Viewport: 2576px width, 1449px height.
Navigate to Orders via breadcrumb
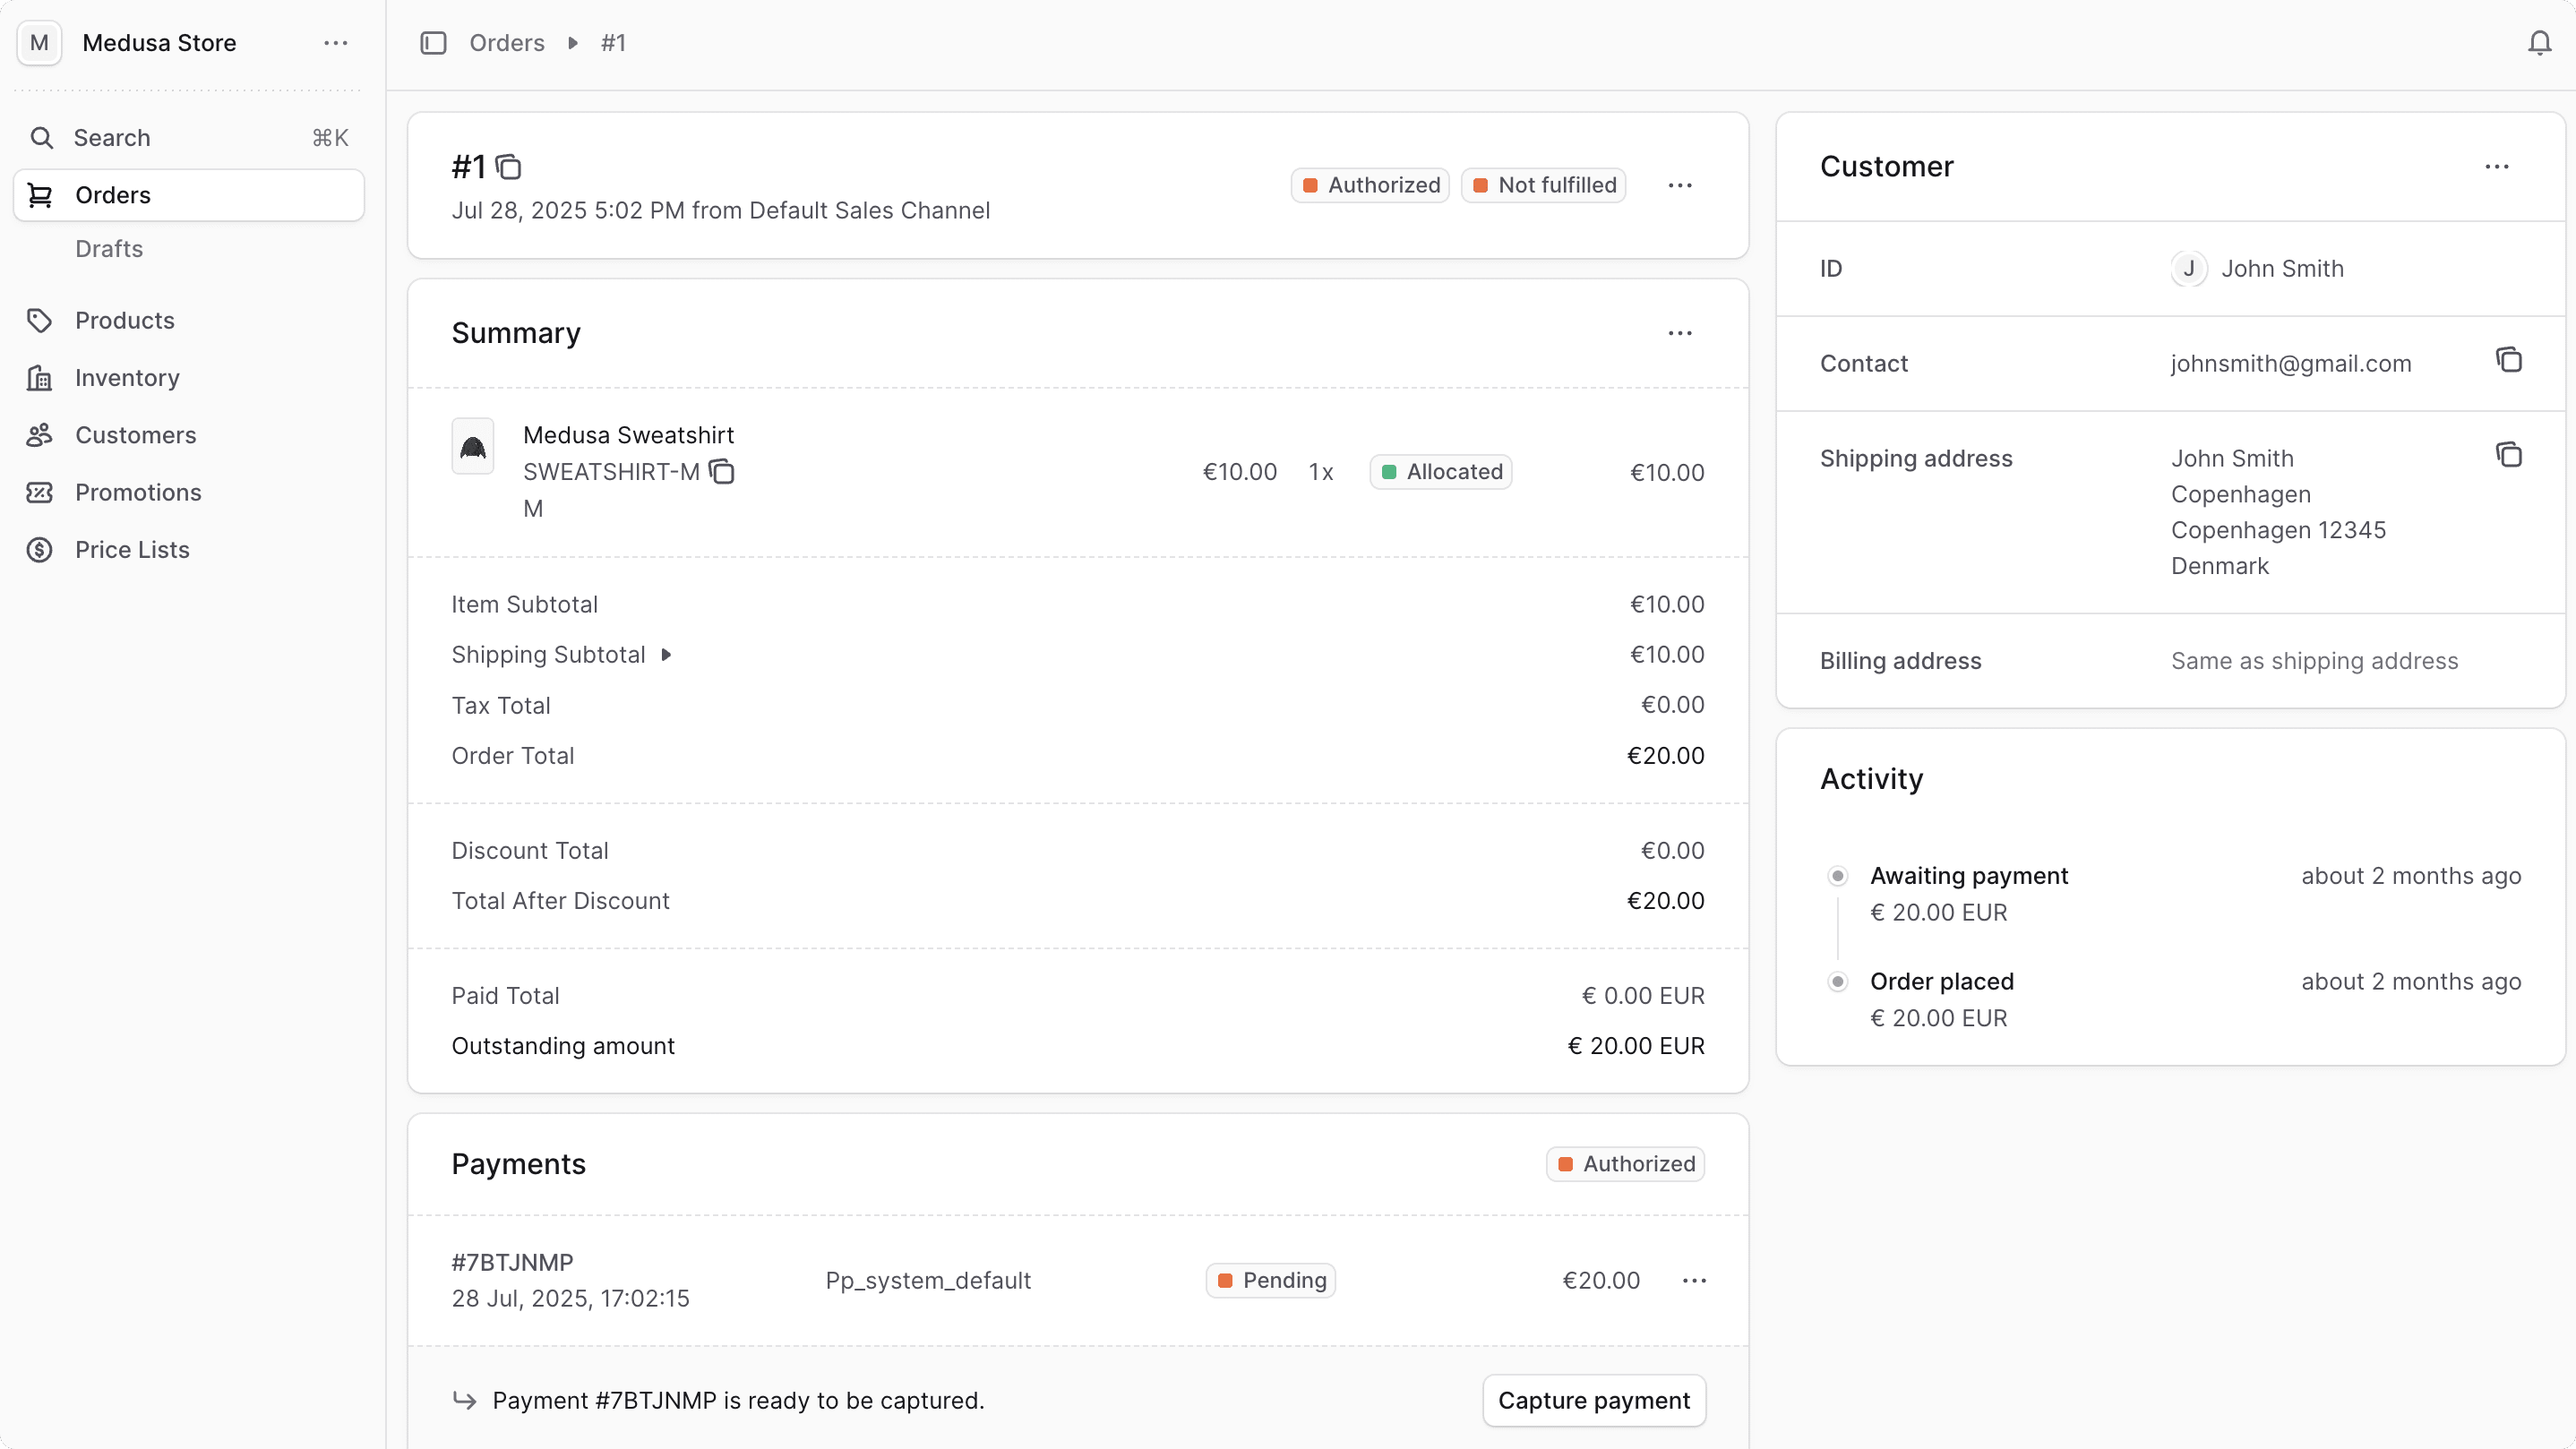coord(507,42)
